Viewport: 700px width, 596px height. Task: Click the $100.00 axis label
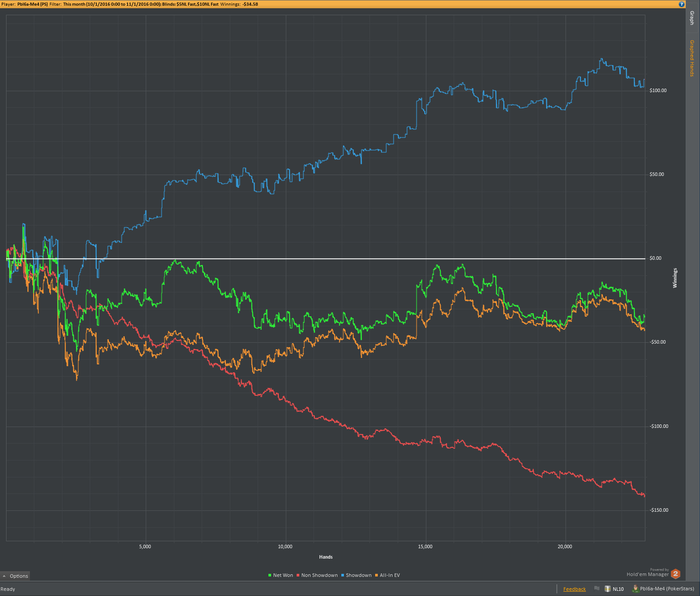click(x=658, y=90)
